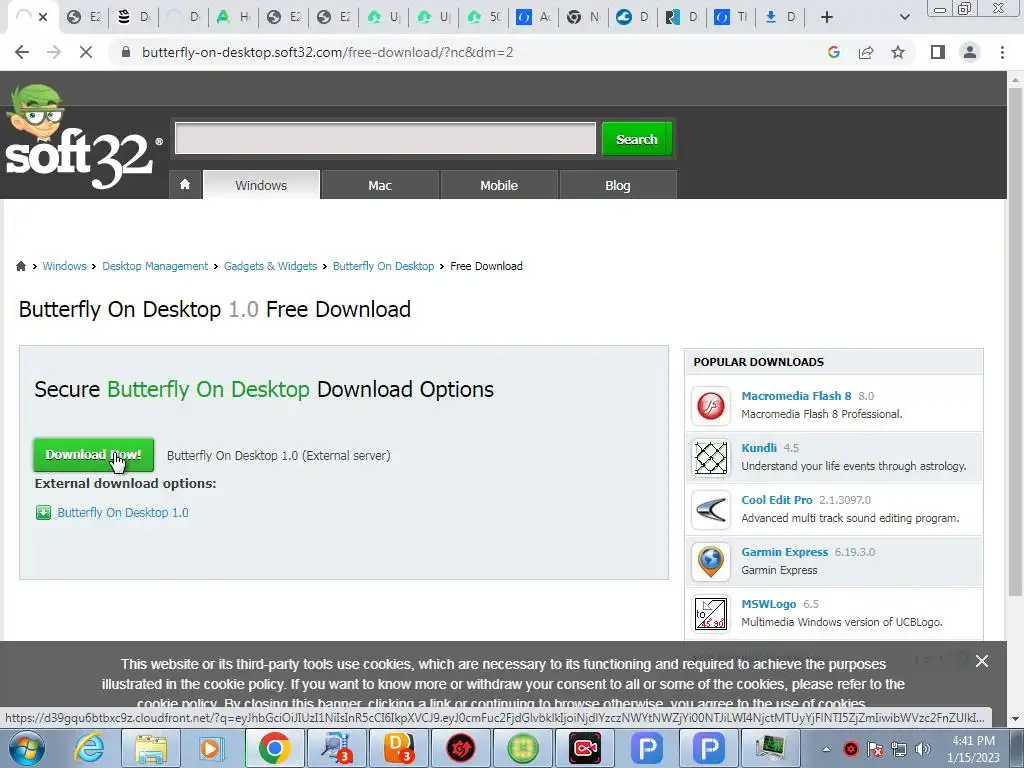Click the share page icon
The image size is (1024, 768).
[x=866, y=52]
